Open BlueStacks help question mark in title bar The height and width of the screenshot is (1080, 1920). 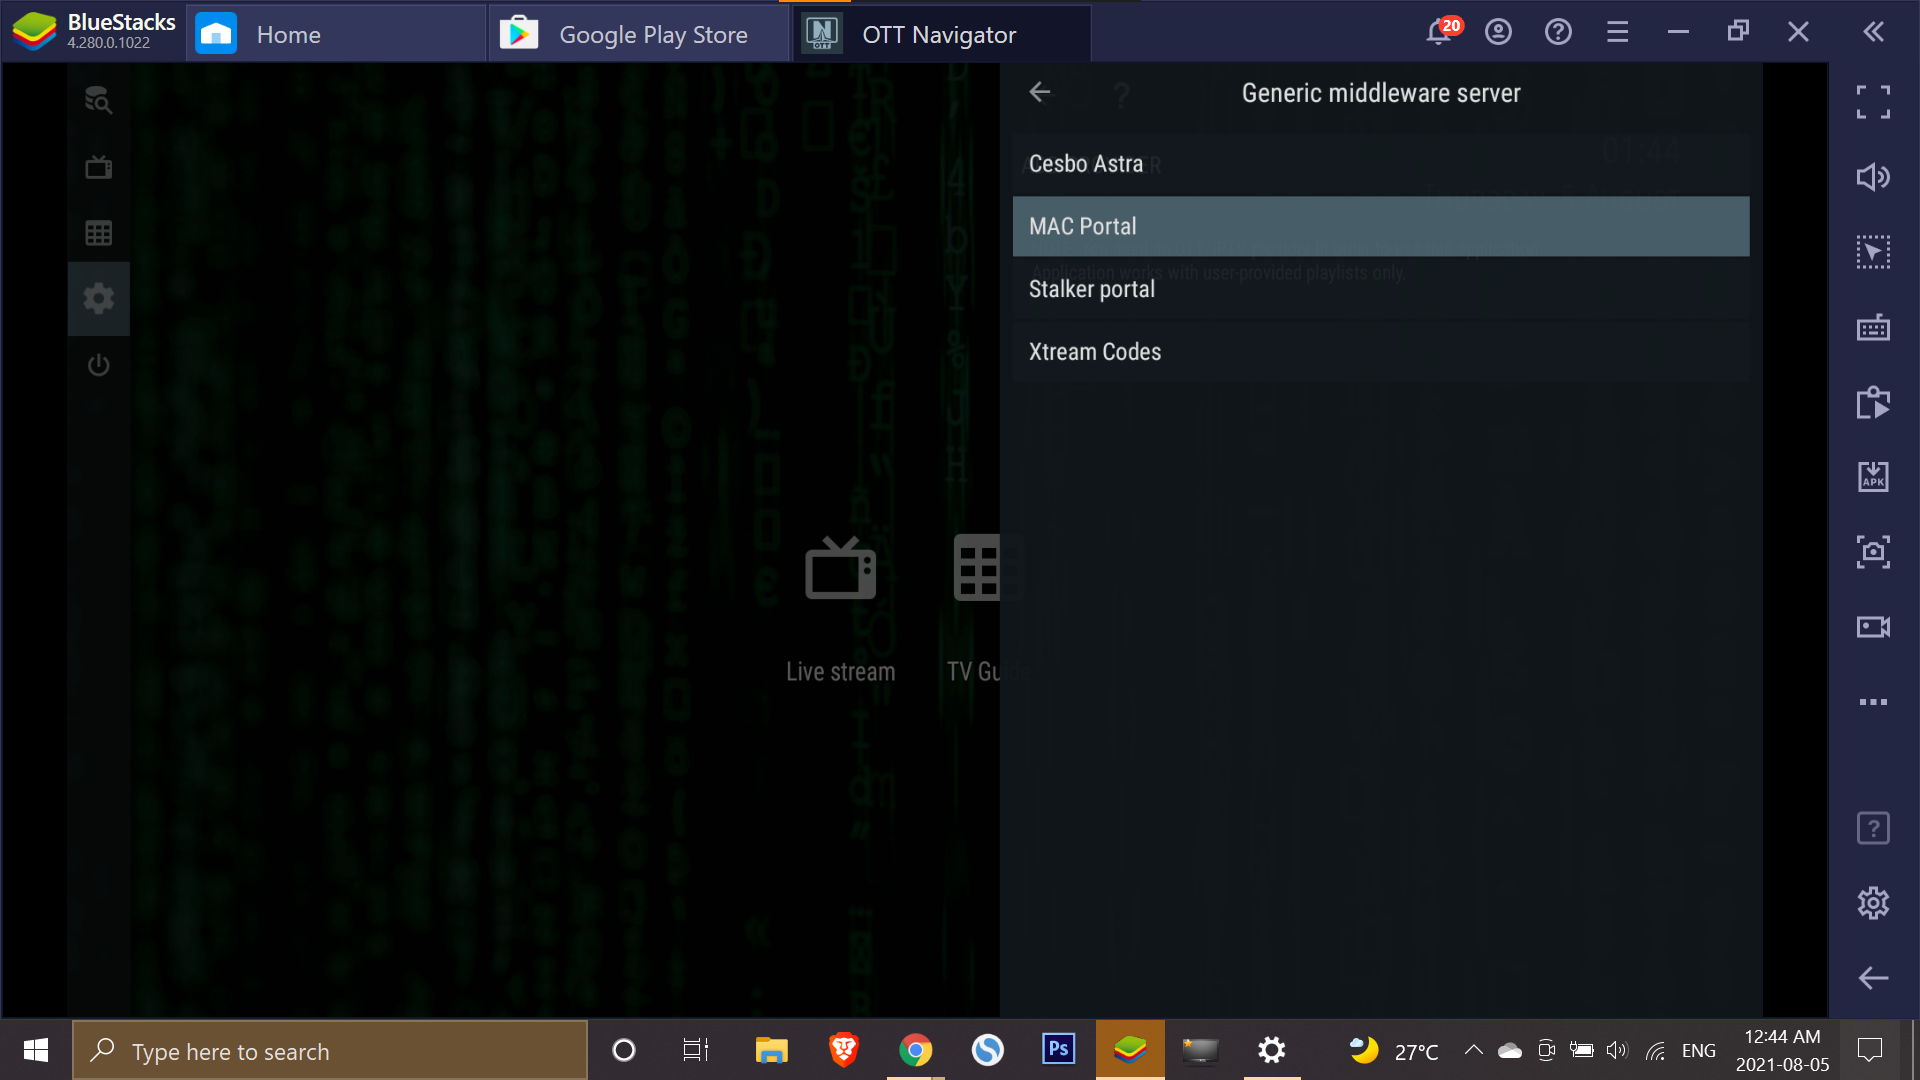pos(1558,32)
